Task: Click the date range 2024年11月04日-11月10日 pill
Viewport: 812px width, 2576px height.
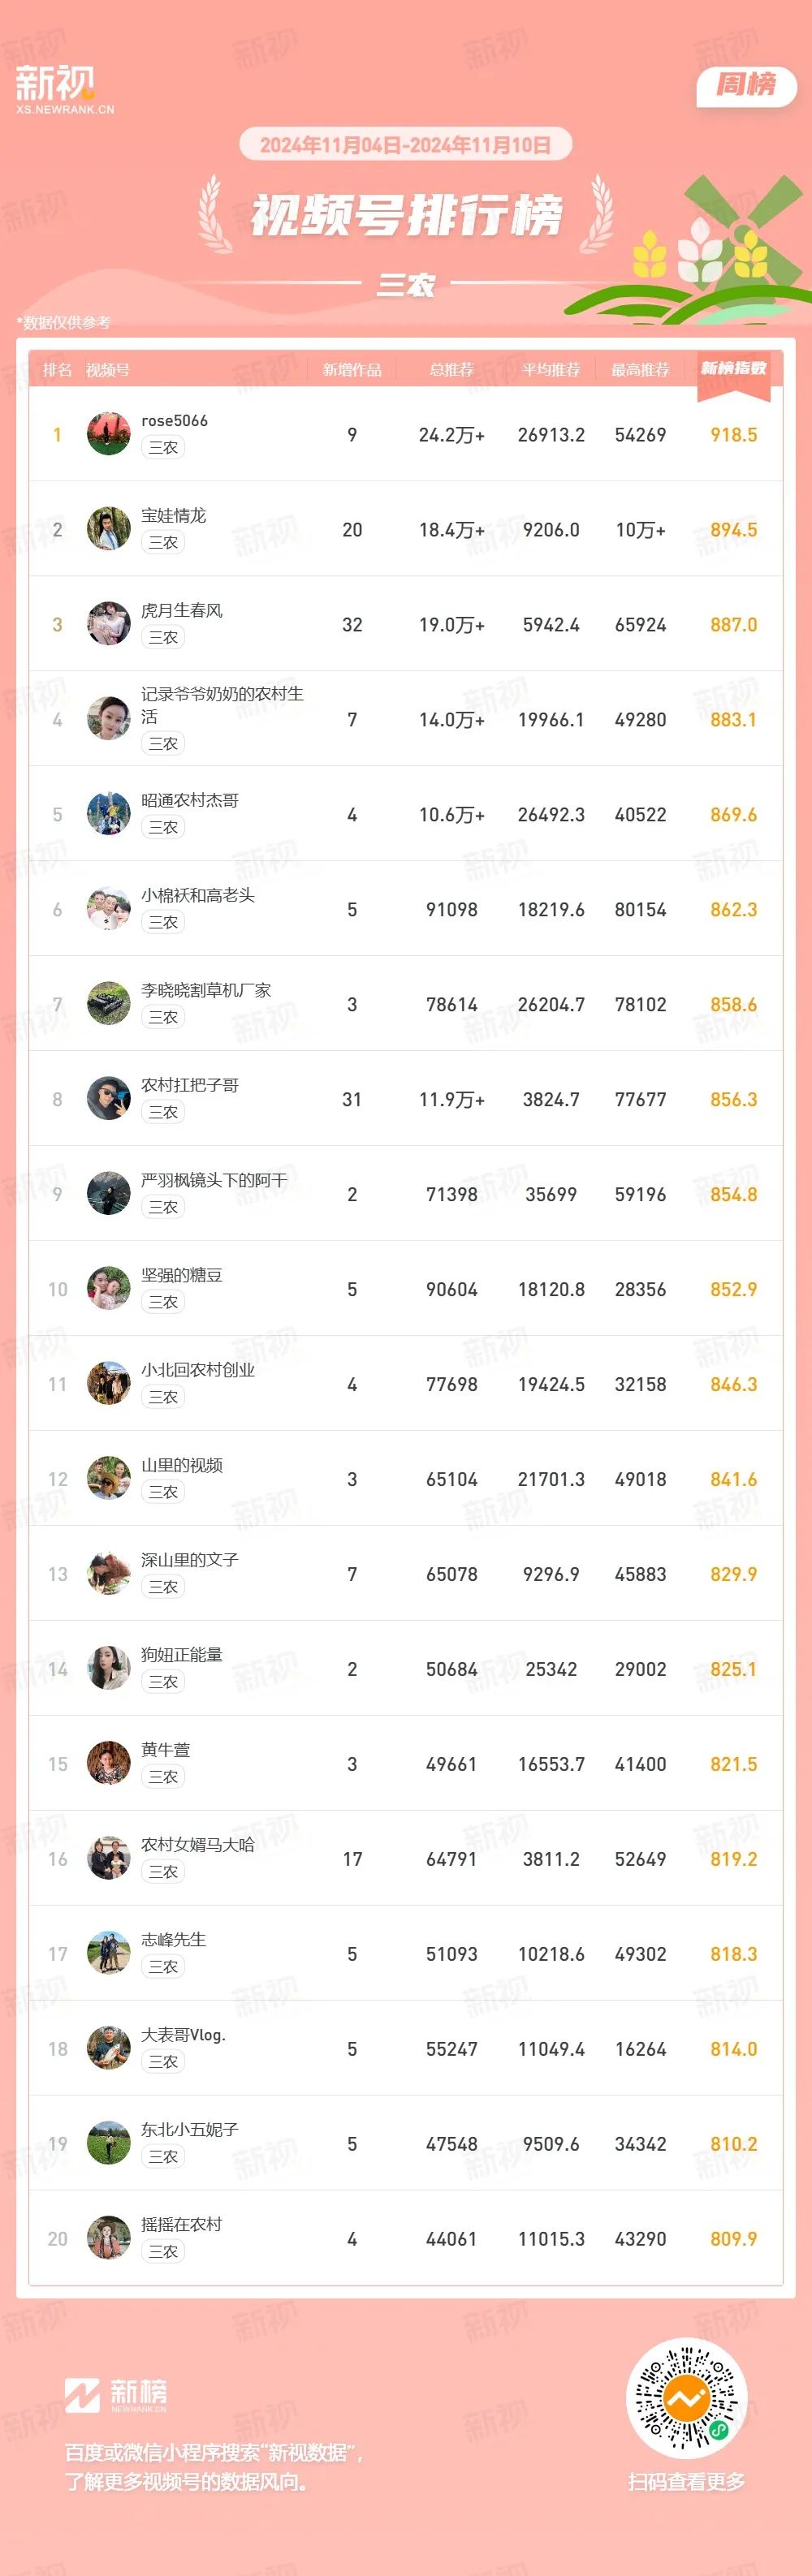Action: pyautogui.click(x=405, y=145)
